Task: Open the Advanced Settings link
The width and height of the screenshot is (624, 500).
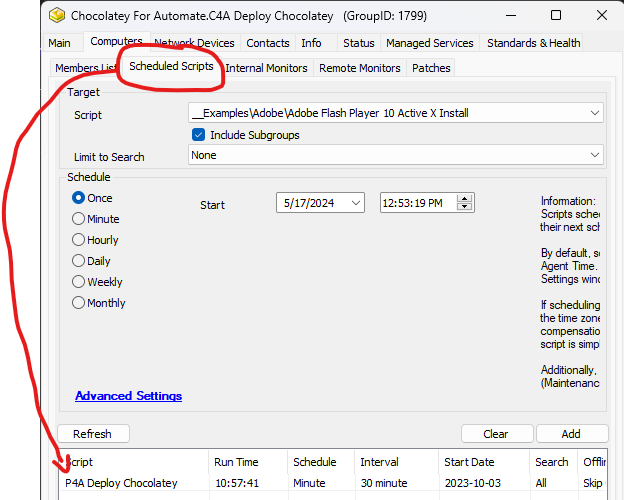Action: click(x=129, y=396)
